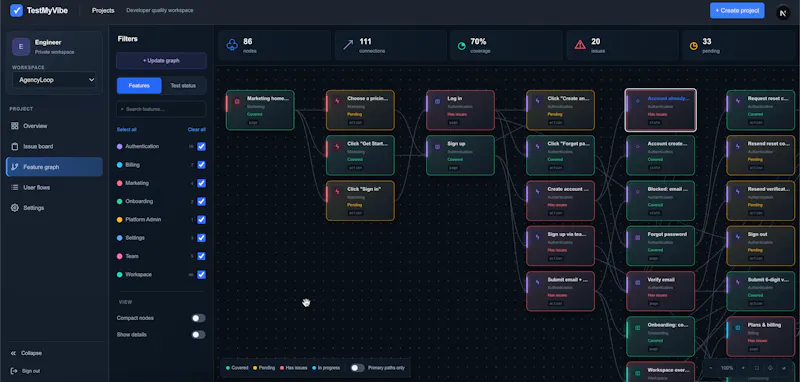Click the bolt icon on Choose a pricing node

[x=337, y=101]
